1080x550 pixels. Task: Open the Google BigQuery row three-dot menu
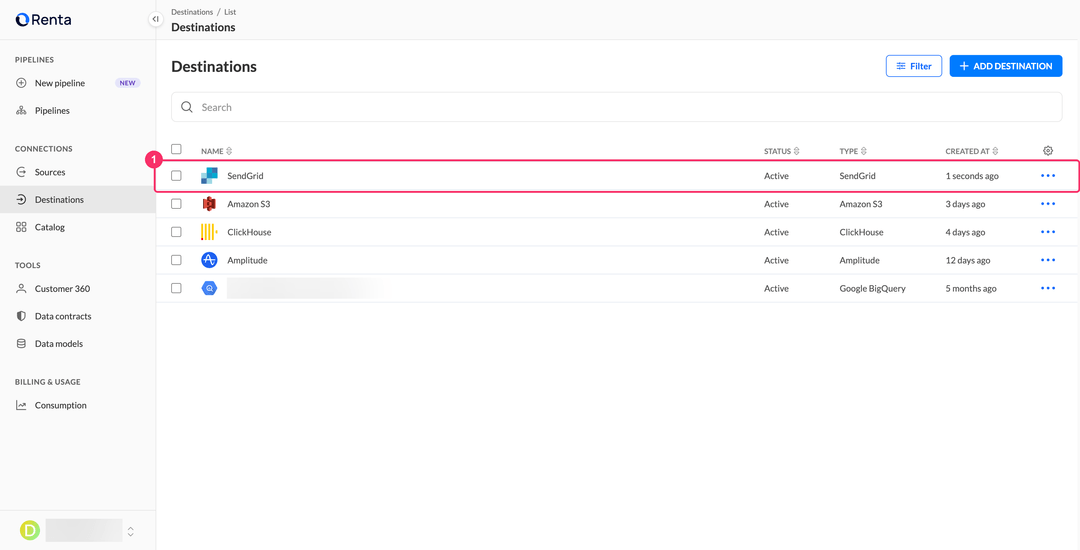click(x=1048, y=288)
